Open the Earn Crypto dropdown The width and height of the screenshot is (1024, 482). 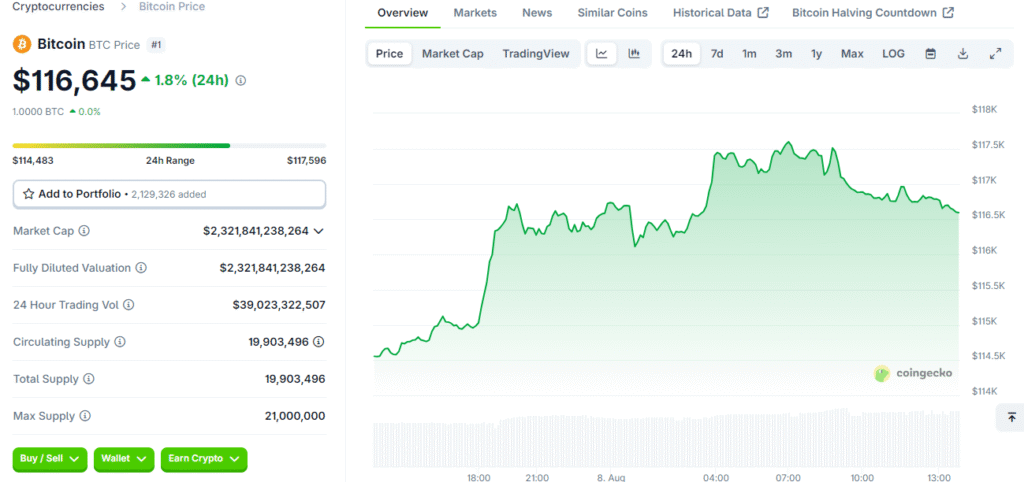click(x=204, y=458)
